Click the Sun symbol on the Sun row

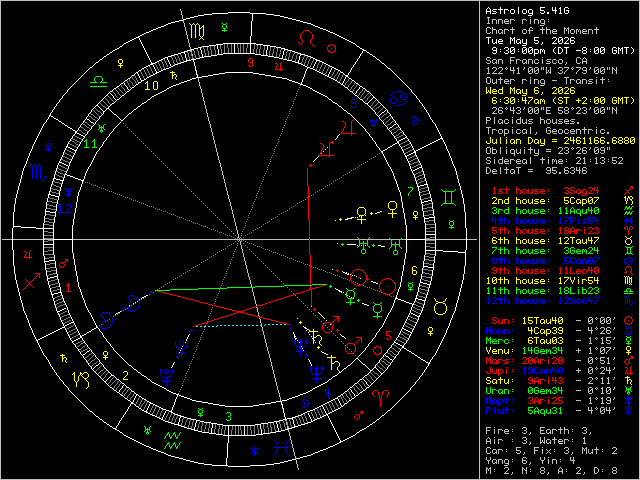[x=629, y=321]
